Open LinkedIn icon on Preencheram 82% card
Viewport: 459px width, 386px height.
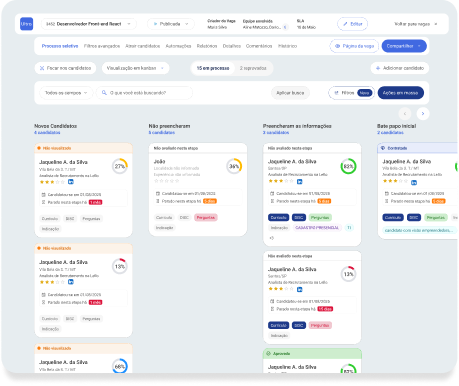[x=299, y=181]
